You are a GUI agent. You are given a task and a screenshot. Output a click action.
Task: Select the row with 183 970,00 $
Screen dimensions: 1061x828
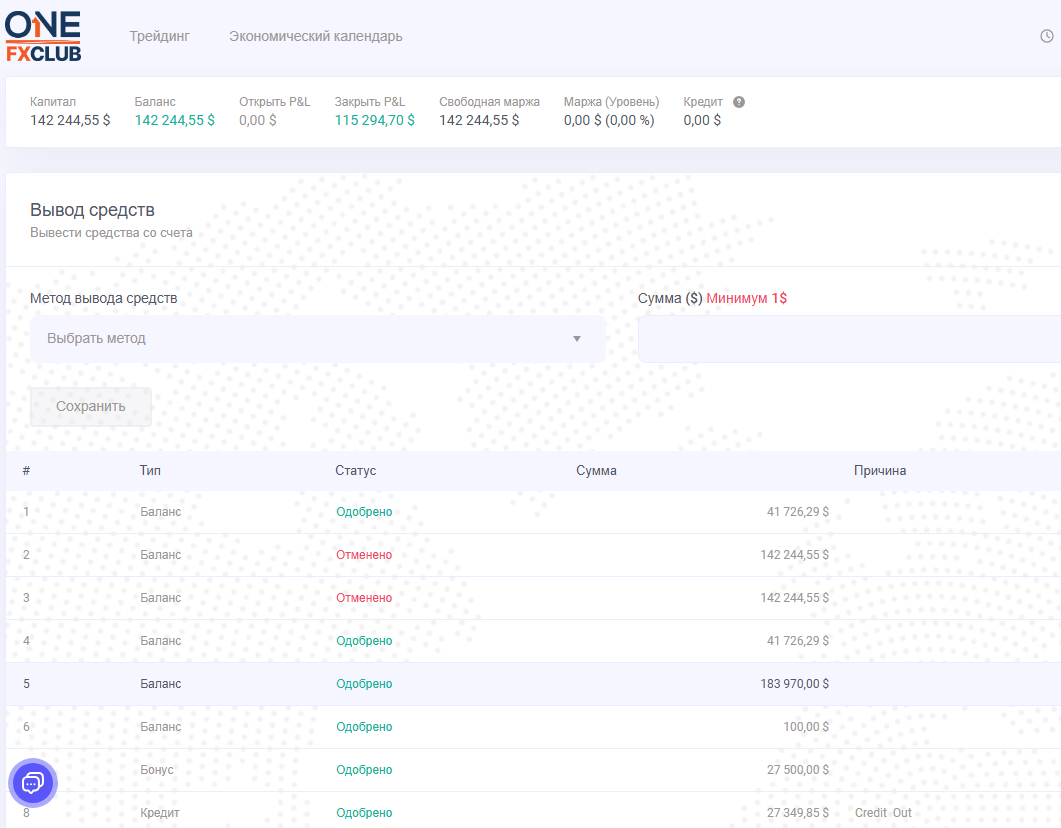pyautogui.click(x=530, y=684)
